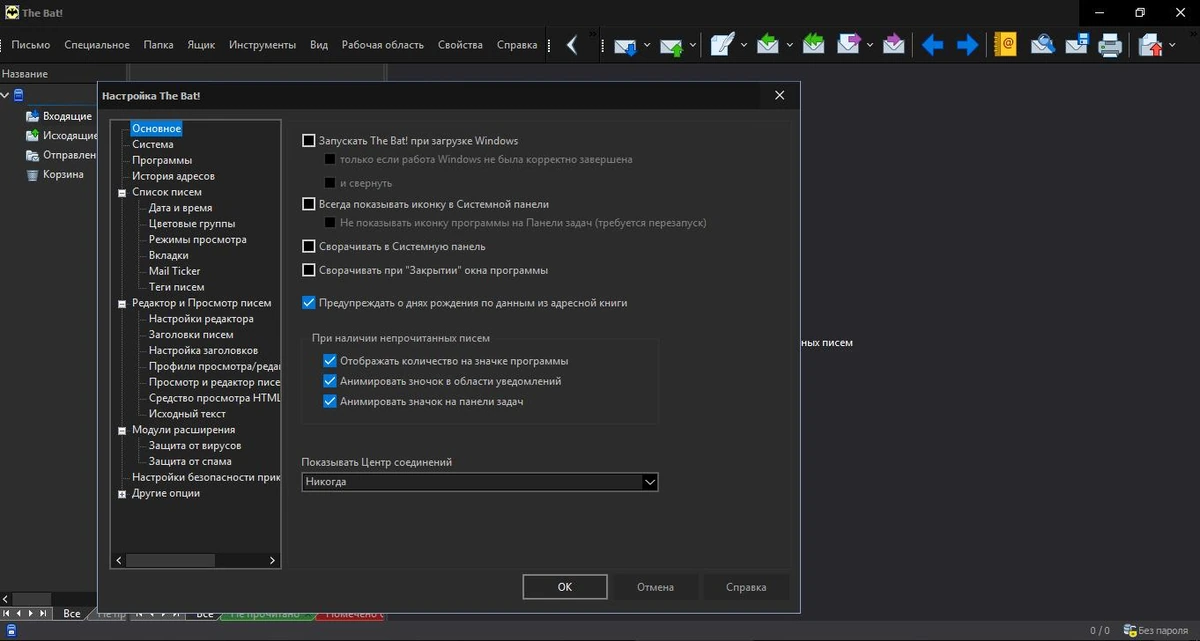Screen dimensions: 1200x641
Task: Click the Справка button in settings dialog
Action: pos(746,587)
